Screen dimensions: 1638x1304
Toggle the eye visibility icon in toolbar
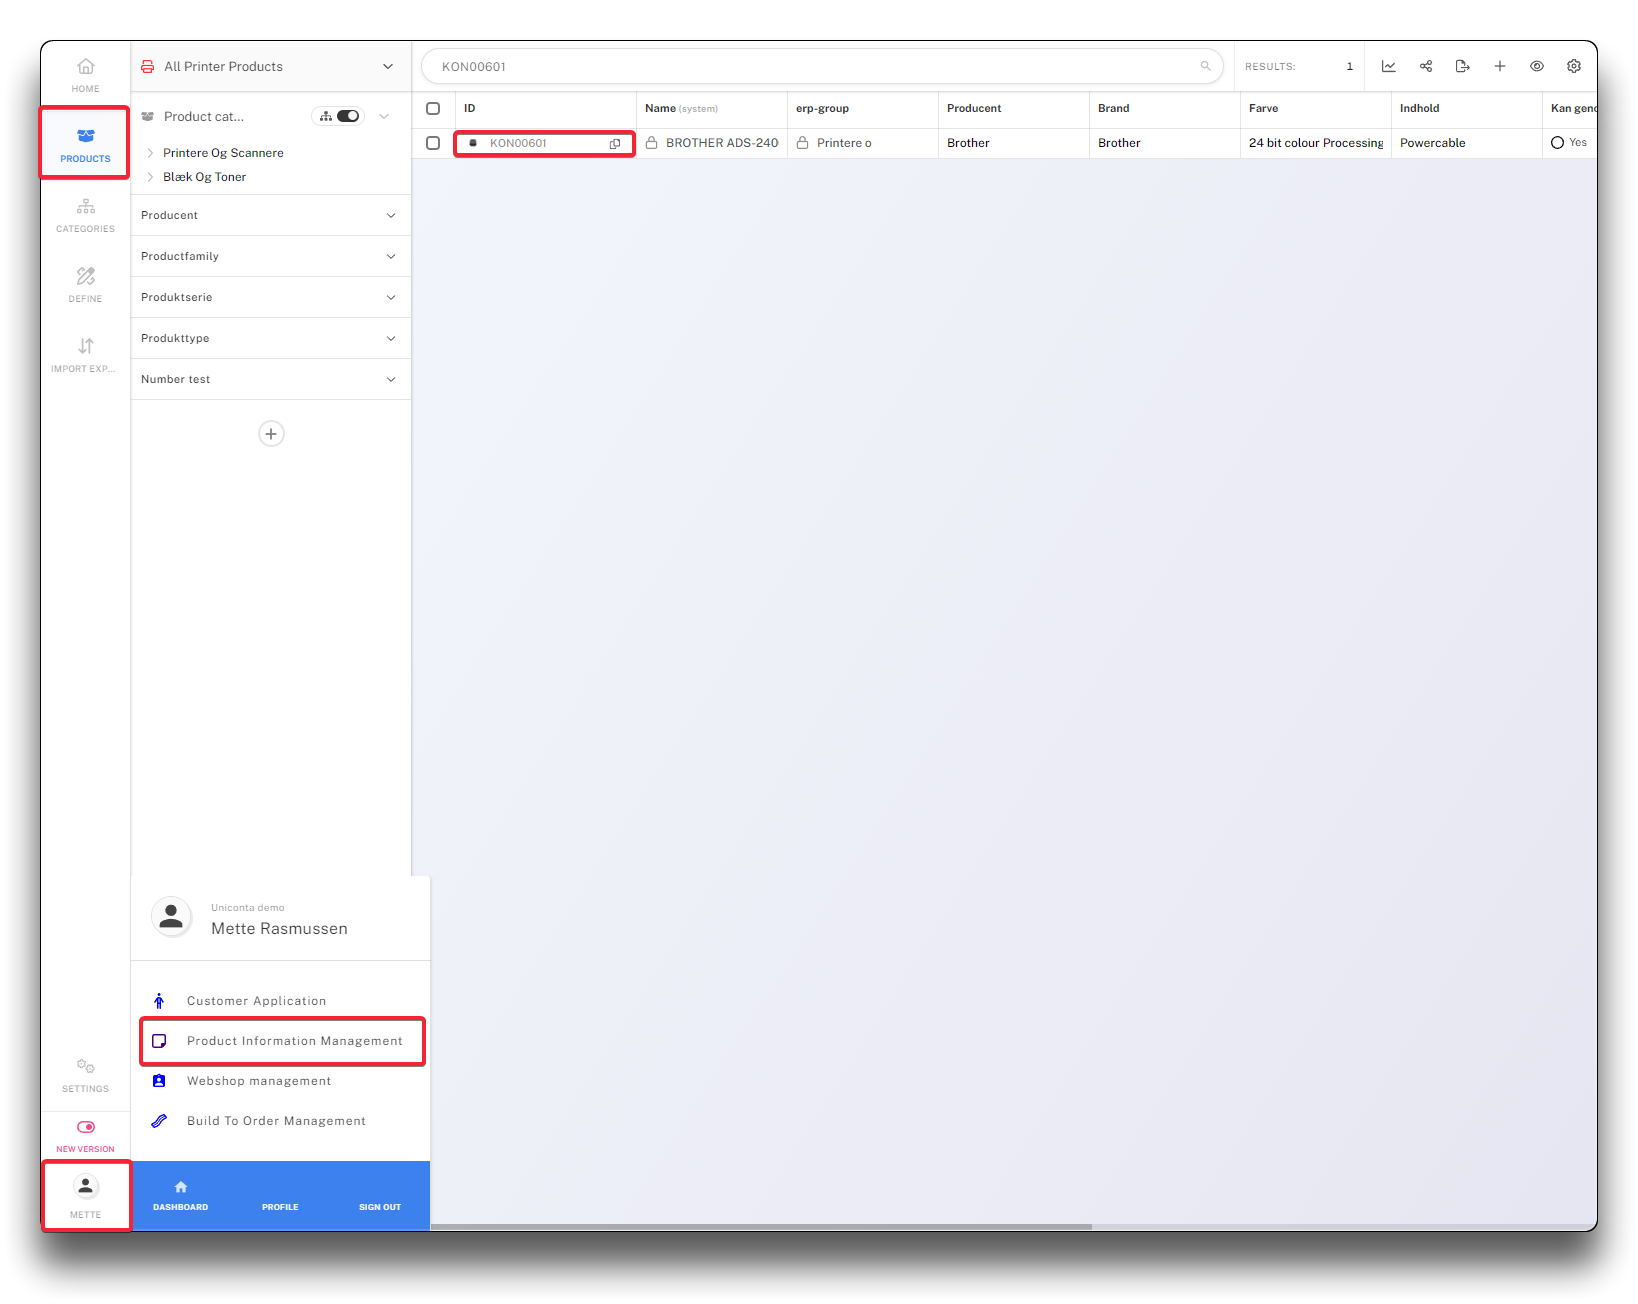pos(1537,66)
